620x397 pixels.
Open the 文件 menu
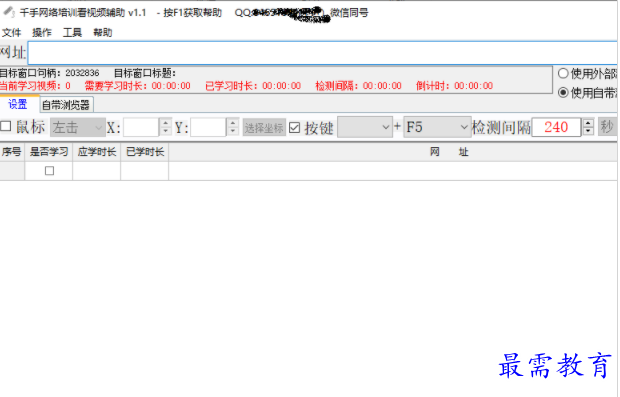(11, 32)
